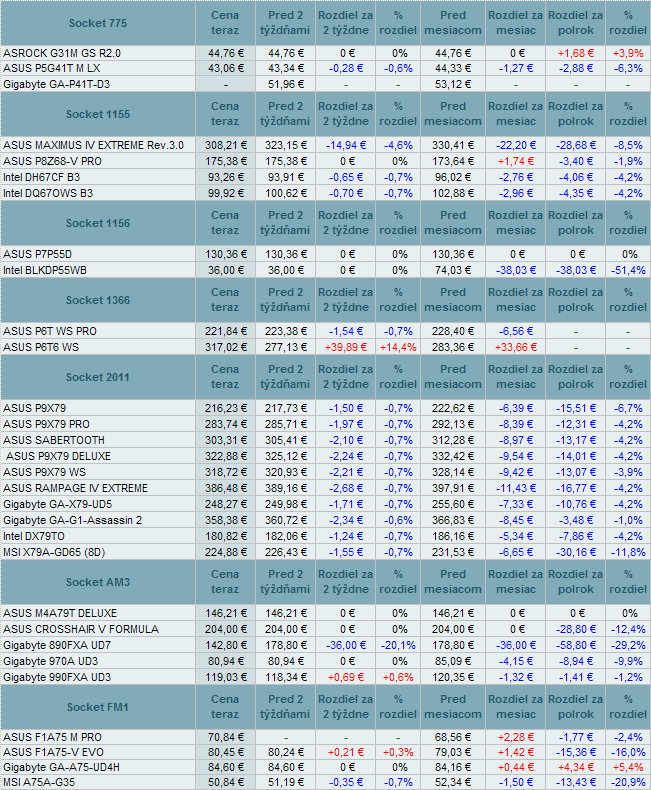The height and width of the screenshot is (790, 651).
Task: Click the -20,1% percent difference
Action: click(x=398, y=645)
